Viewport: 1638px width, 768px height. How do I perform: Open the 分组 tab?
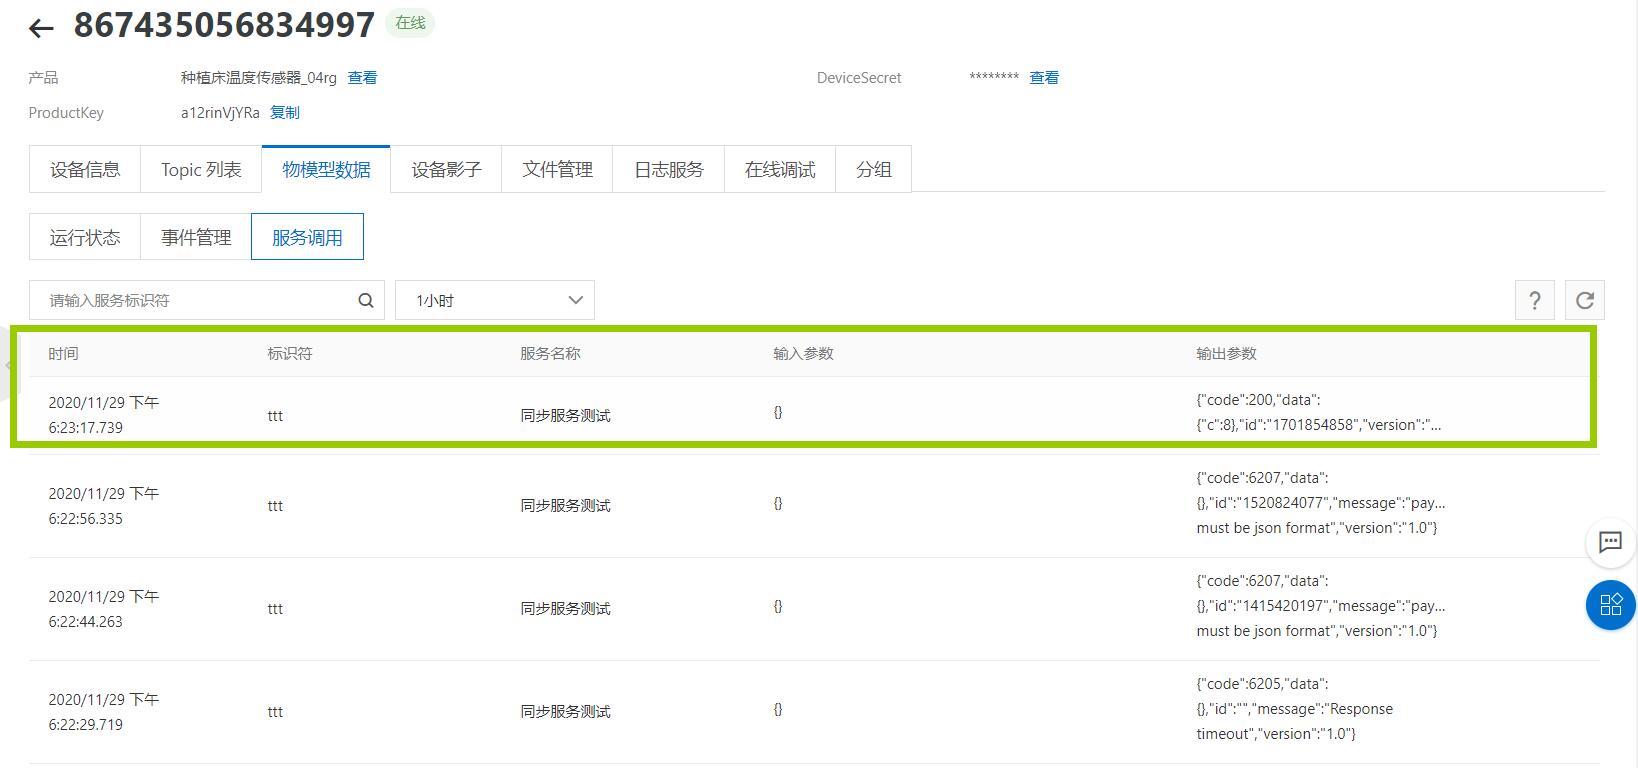[873, 169]
